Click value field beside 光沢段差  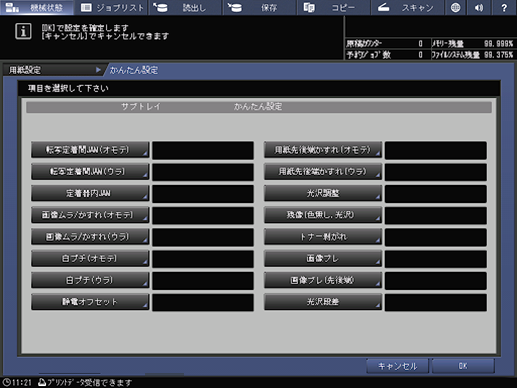tap(436, 302)
